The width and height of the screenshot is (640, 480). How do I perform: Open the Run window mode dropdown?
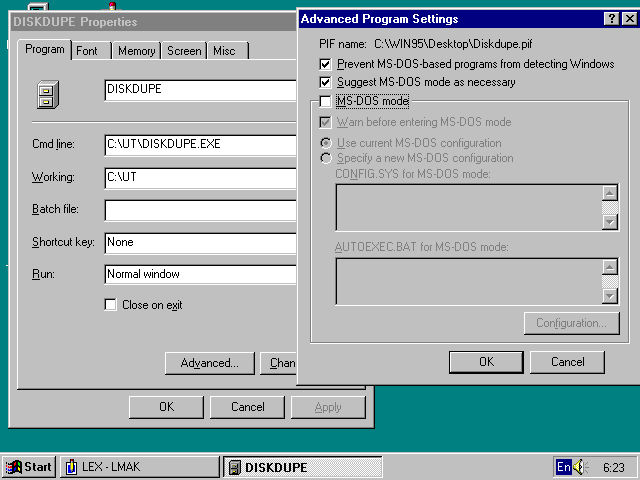pos(200,274)
